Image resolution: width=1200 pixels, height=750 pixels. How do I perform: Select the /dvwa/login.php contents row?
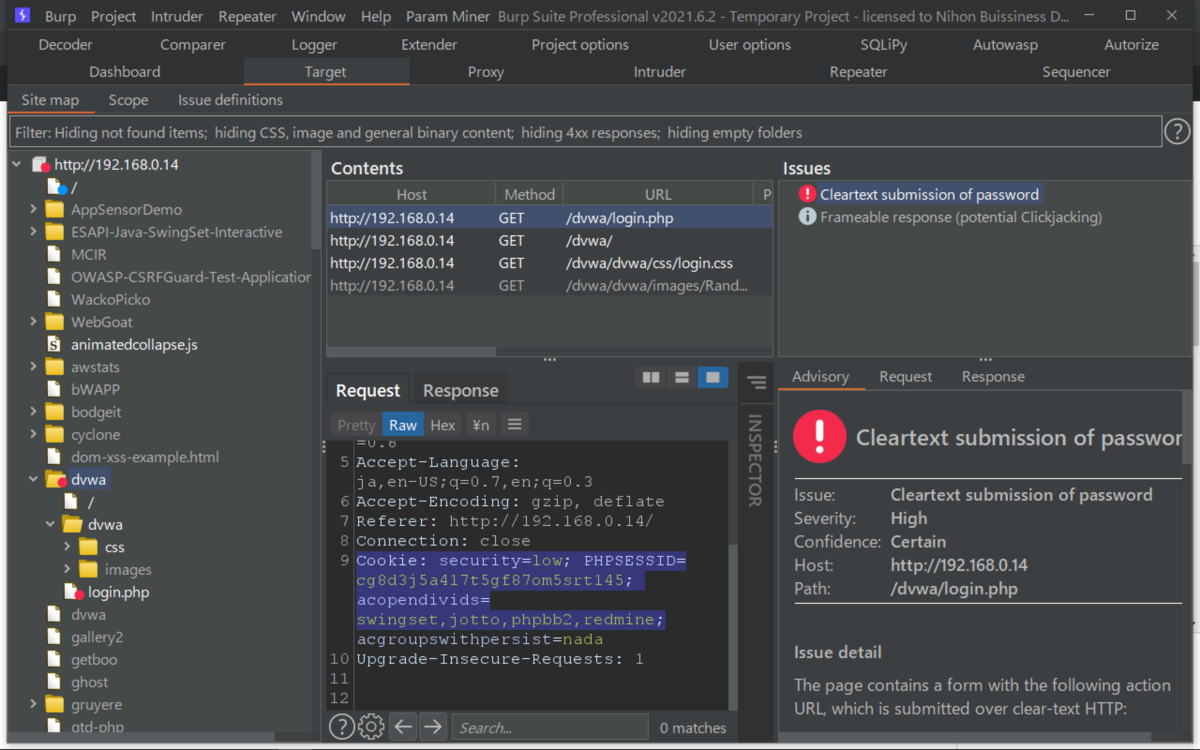click(x=550, y=217)
